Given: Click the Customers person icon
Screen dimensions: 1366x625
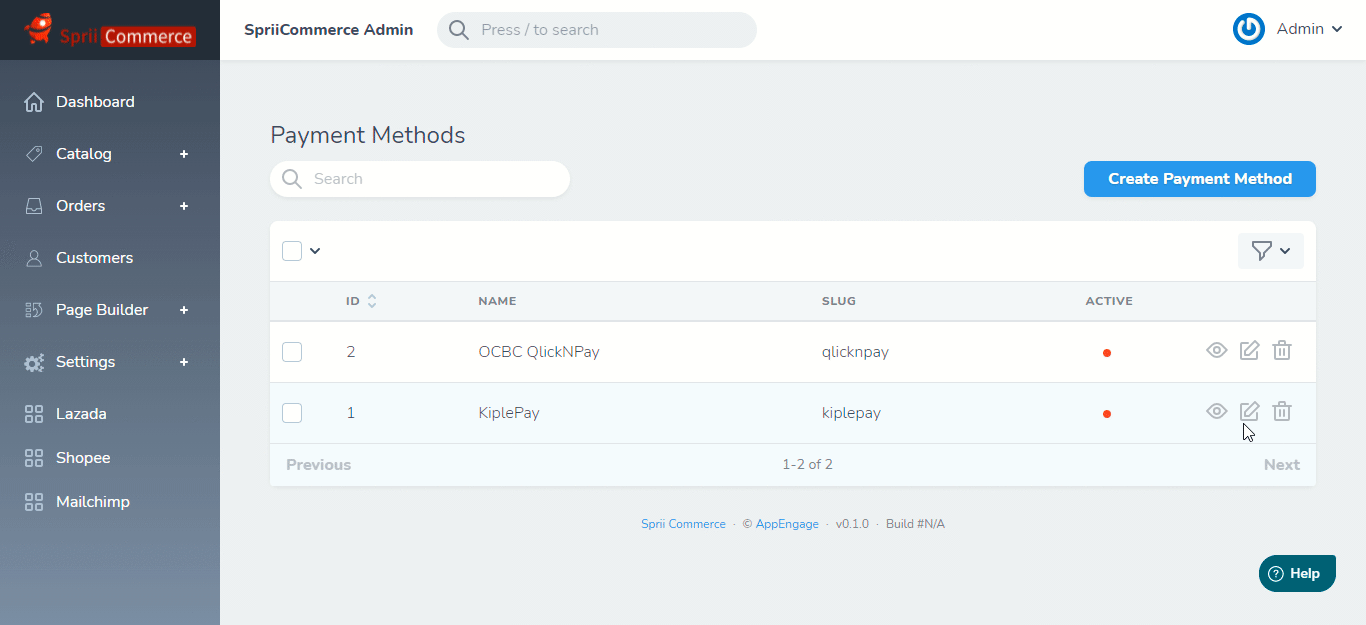Looking at the screenshot, I should point(34,258).
